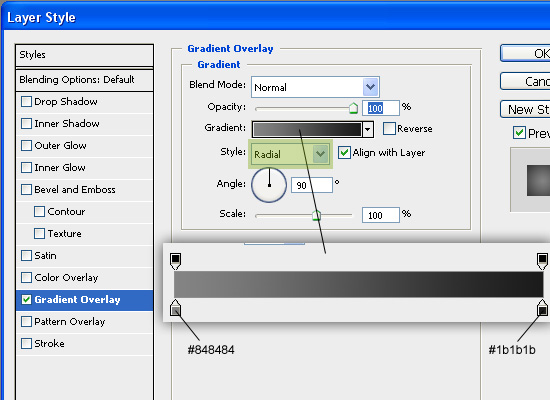Screen dimensions: 550x400
Task: Click the layer style preview thumbnail
Action: click(538, 180)
